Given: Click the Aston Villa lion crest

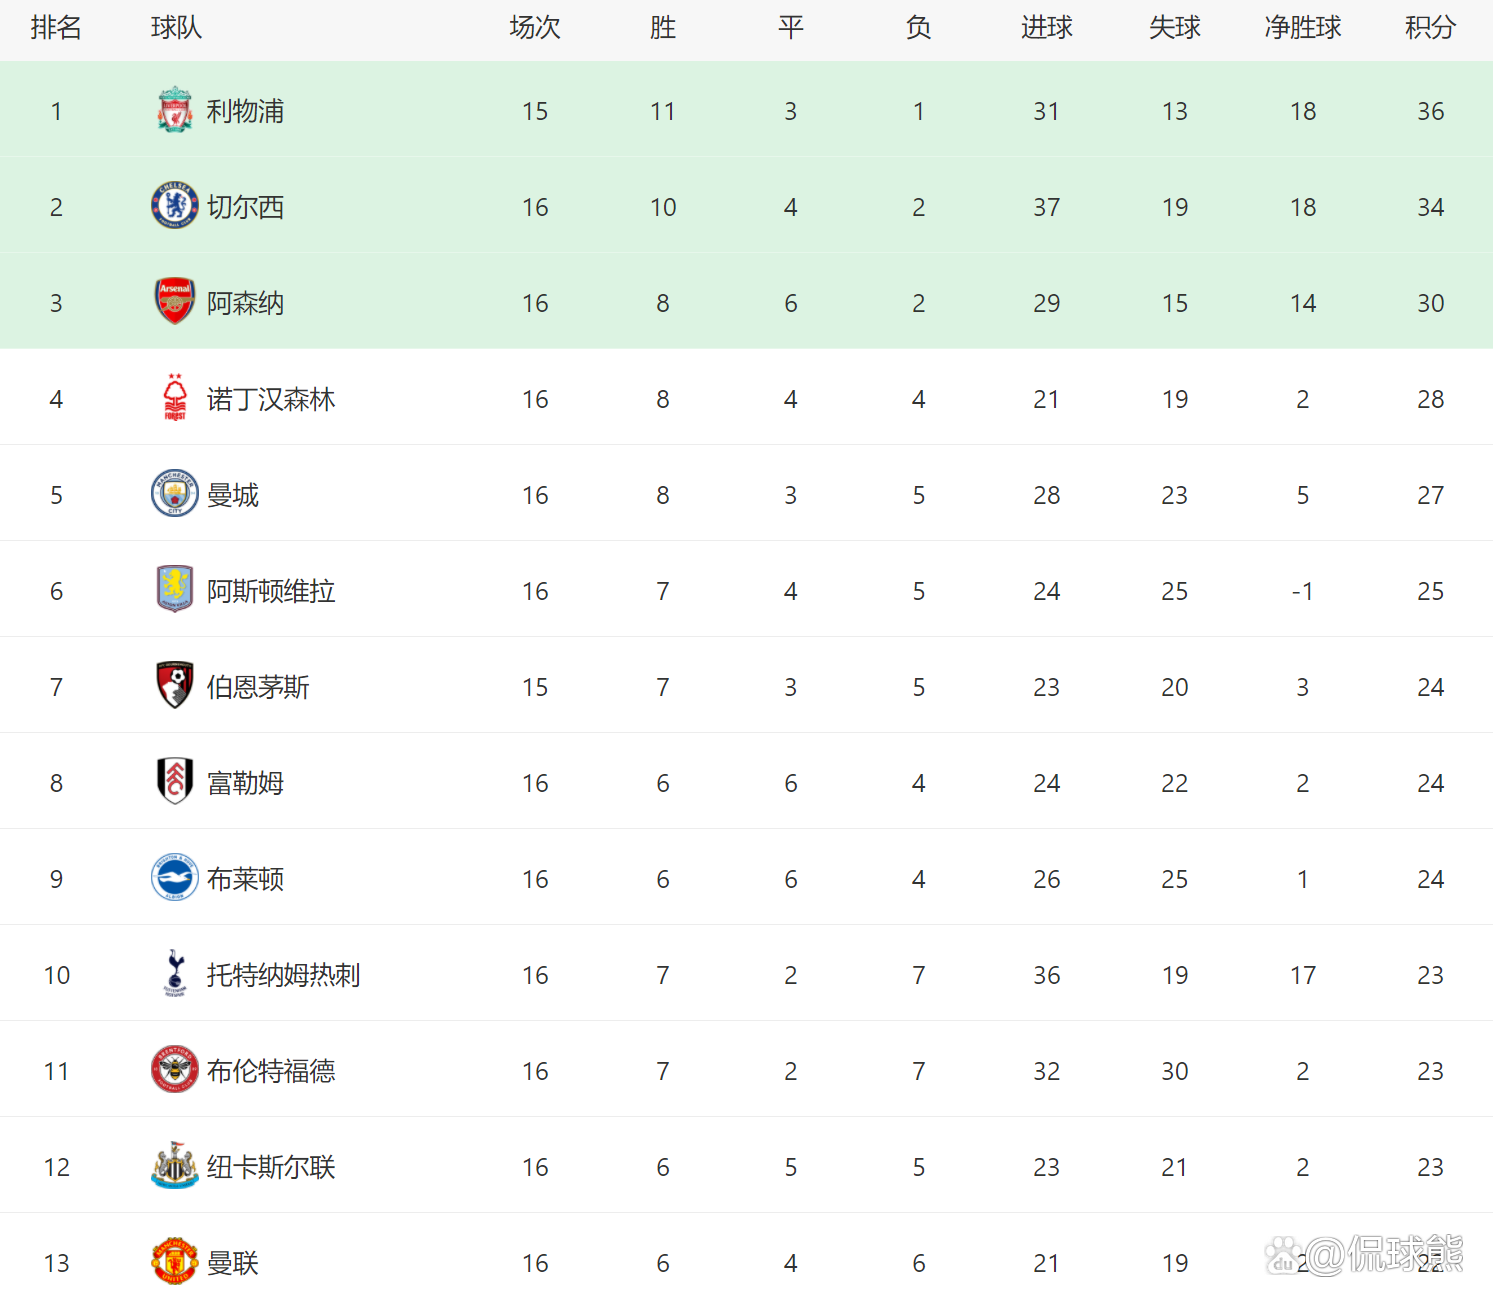Looking at the screenshot, I should pos(175,591).
